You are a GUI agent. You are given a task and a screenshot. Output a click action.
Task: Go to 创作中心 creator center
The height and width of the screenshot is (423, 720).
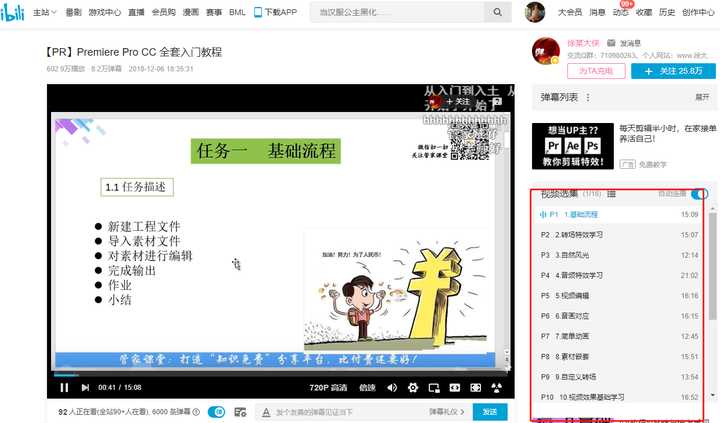(698, 12)
